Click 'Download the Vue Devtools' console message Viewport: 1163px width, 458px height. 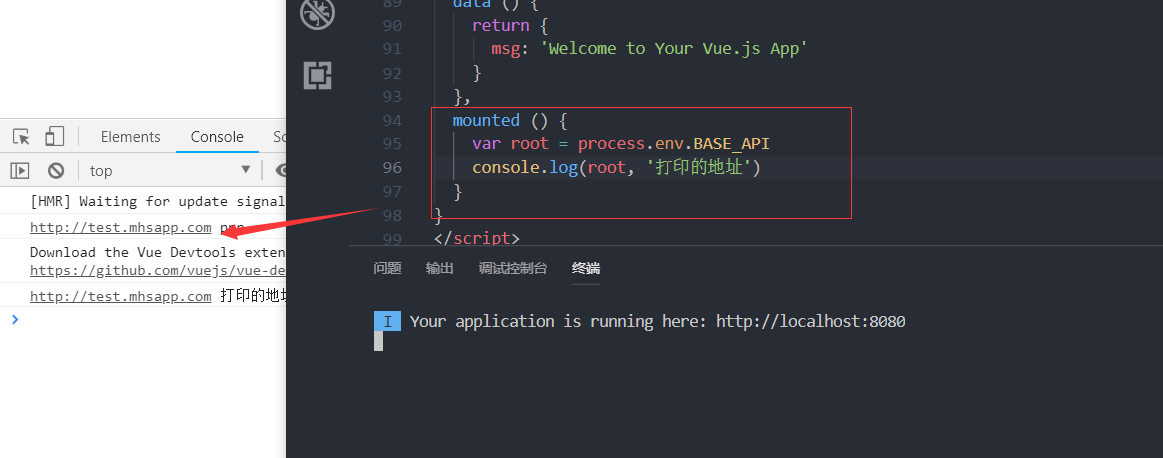(x=157, y=252)
